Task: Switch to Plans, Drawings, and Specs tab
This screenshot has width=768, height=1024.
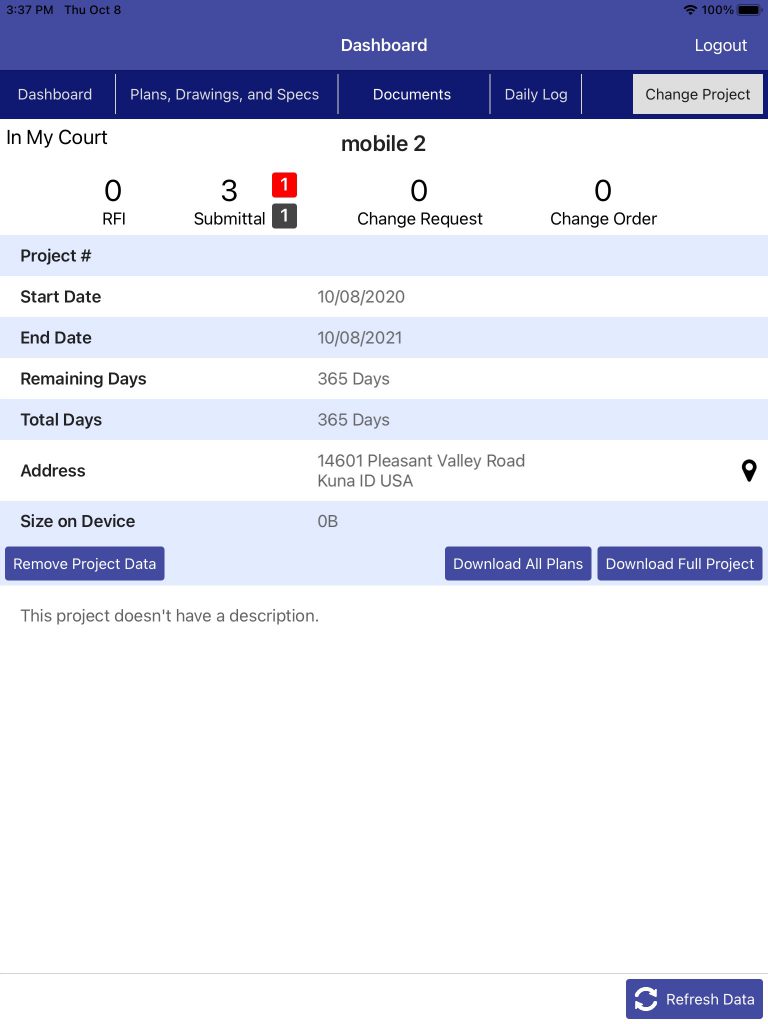Action: coord(225,94)
